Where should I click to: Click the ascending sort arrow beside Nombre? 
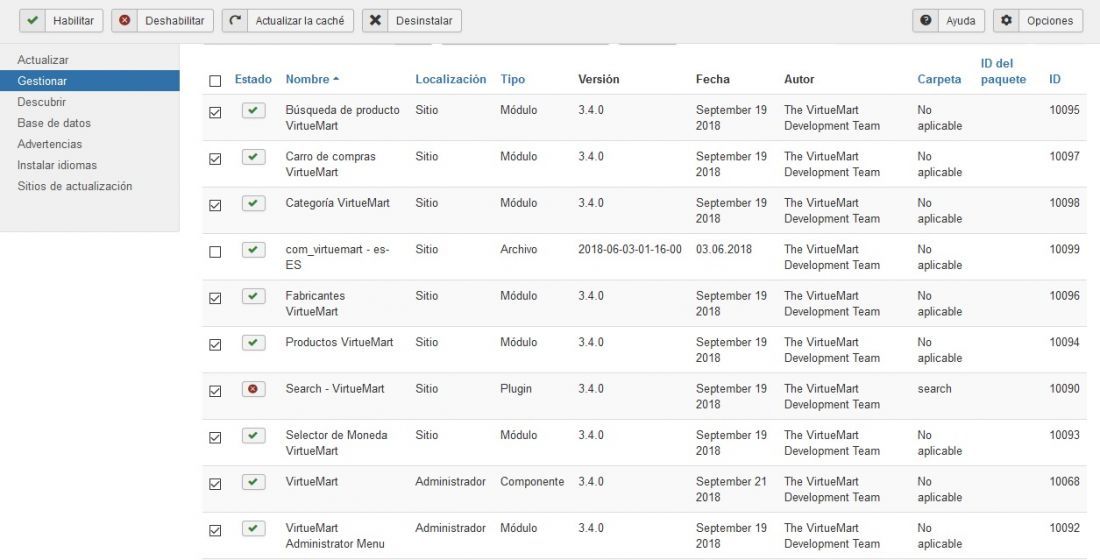coord(336,79)
